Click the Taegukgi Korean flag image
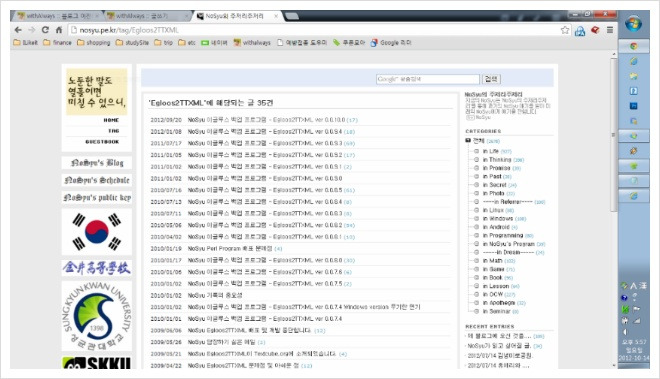660x379 pixels. click(97, 232)
